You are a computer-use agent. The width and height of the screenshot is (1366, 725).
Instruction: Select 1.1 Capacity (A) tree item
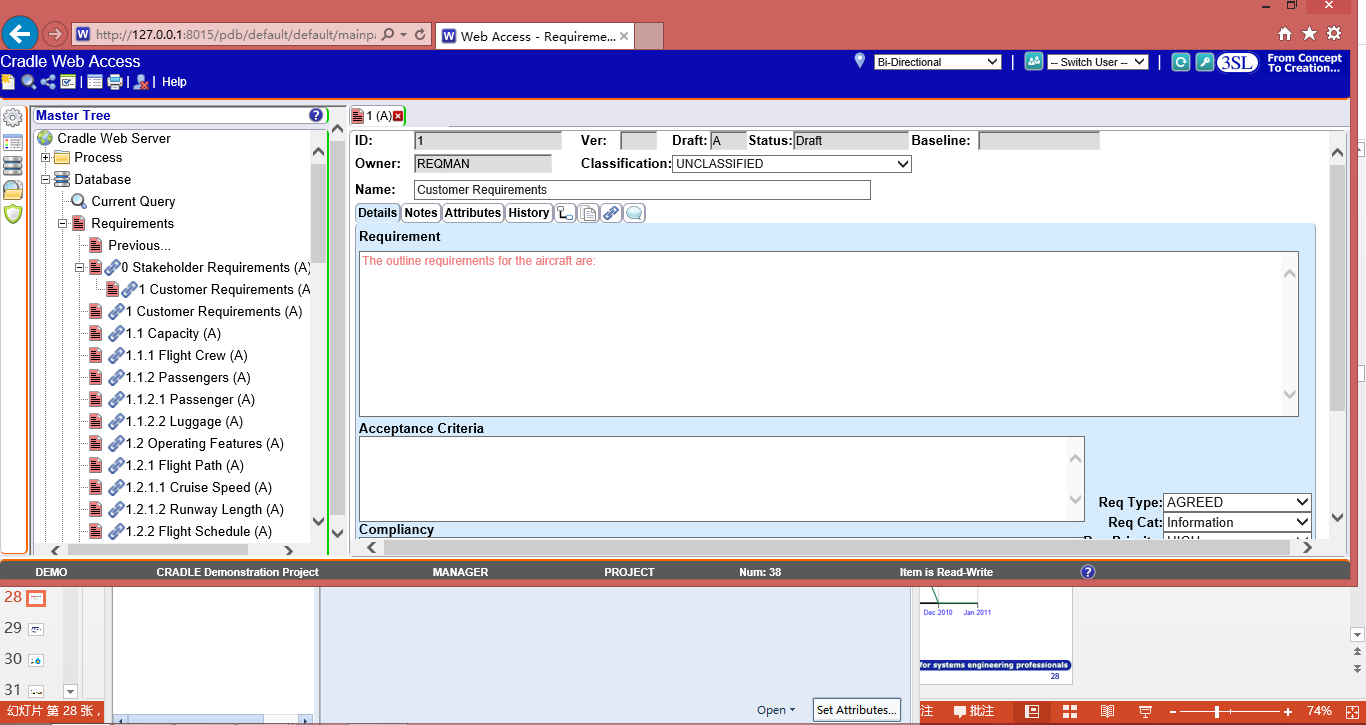point(173,334)
